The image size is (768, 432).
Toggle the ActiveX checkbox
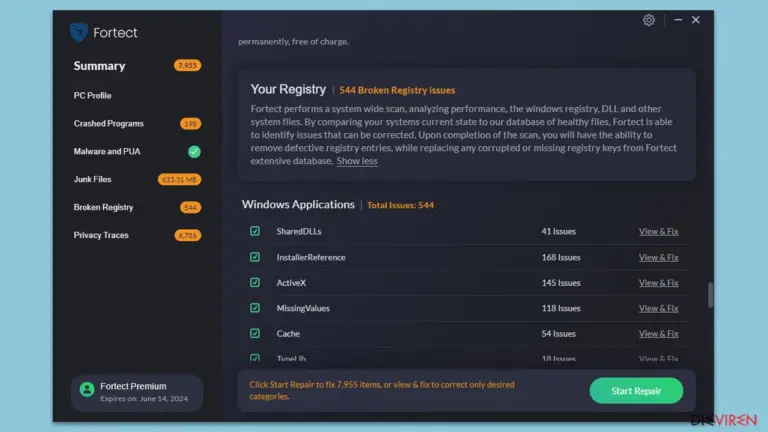pos(255,283)
